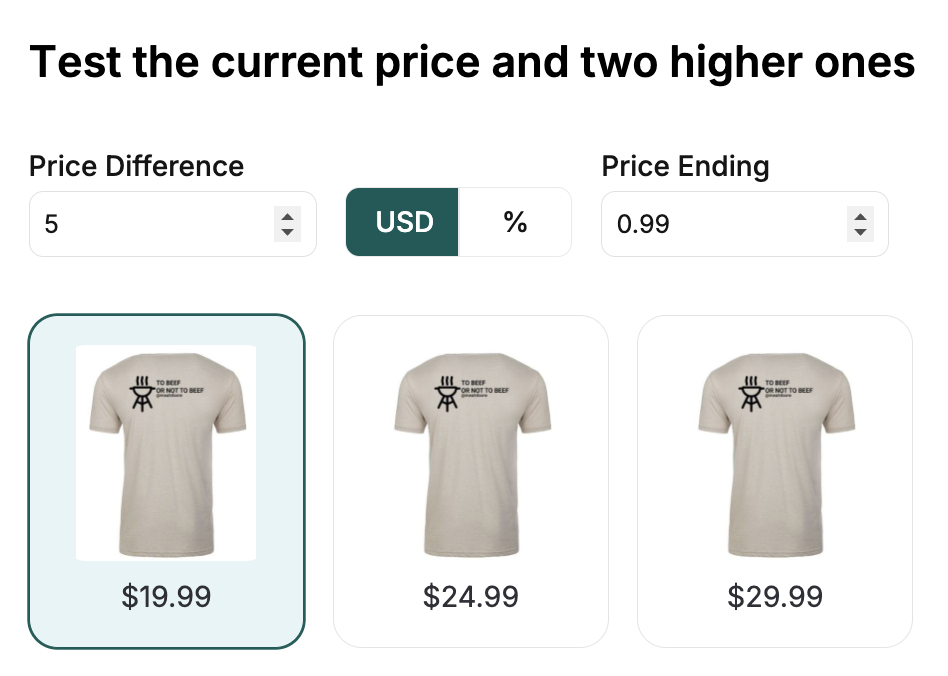Decrease the Price Difference stepper down arrow

point(287,232)
